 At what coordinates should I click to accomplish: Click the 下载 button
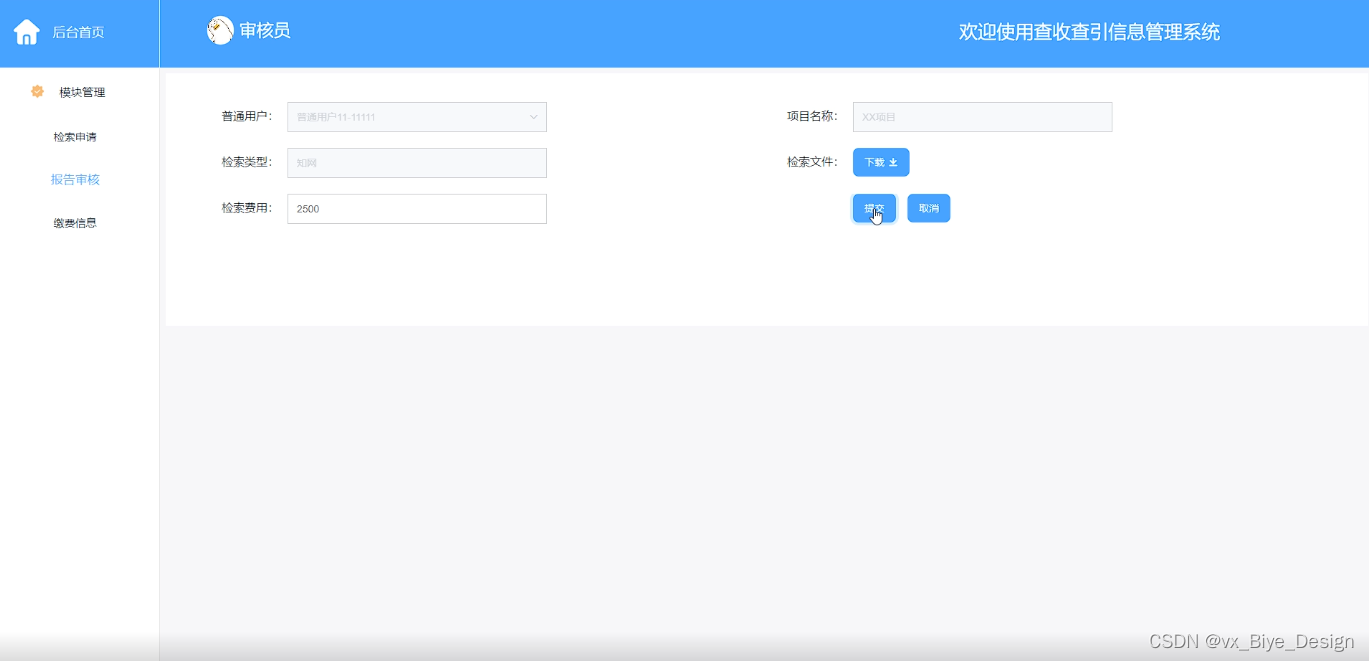pos(881,162)
